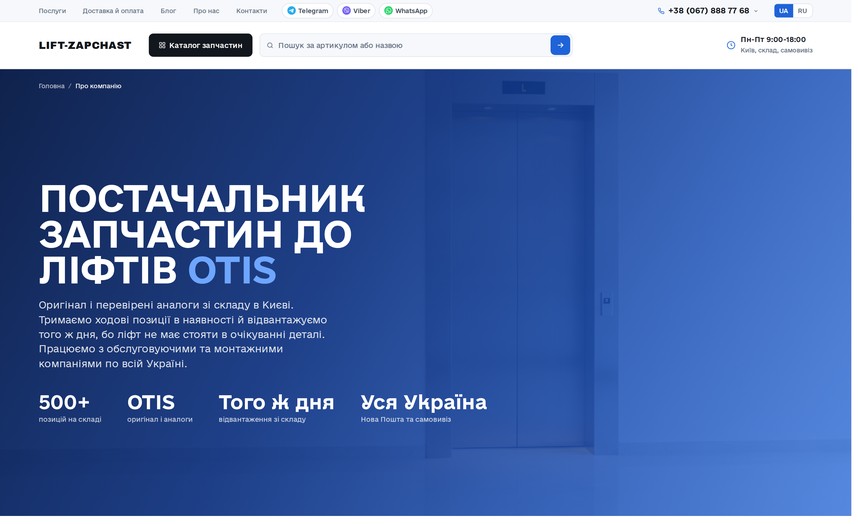Open the Контакти page
858x524 pixels.
point(251,11)
